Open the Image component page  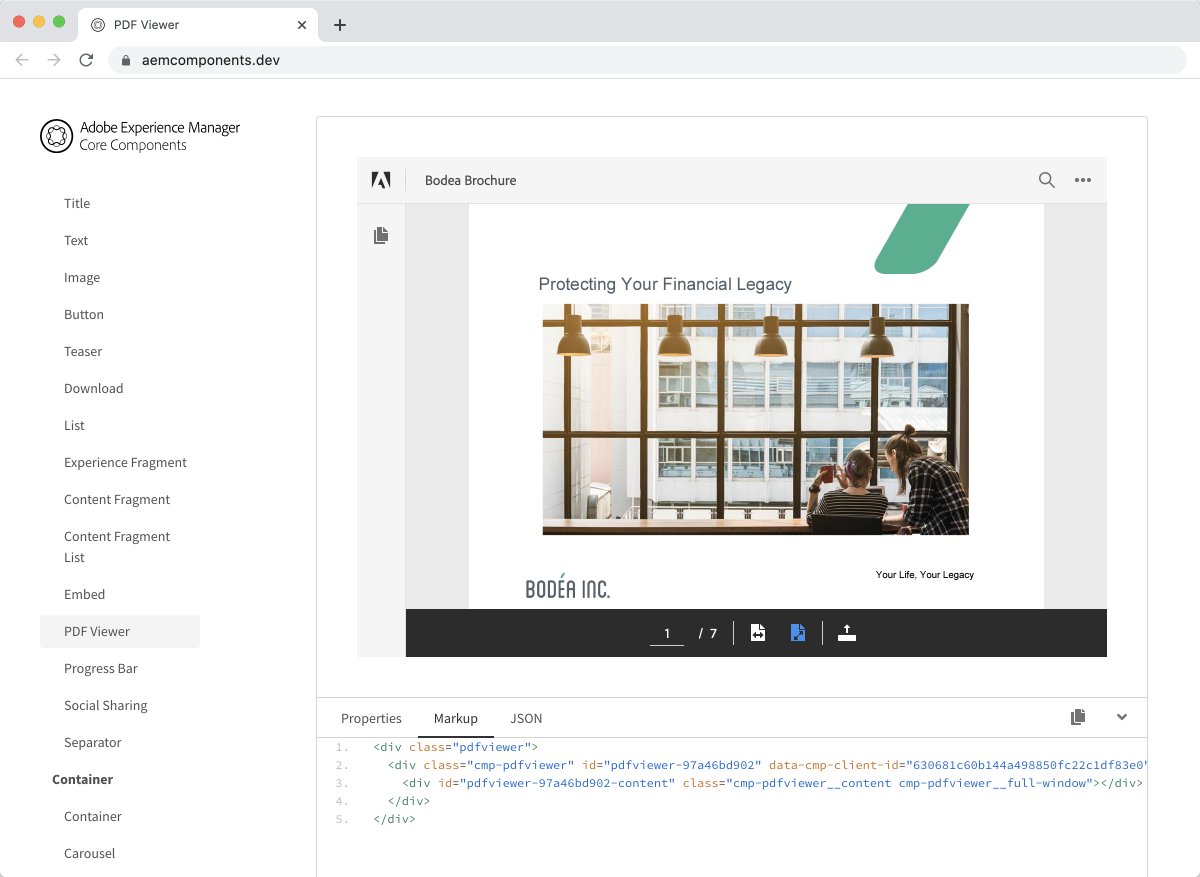tap(82, 277)
